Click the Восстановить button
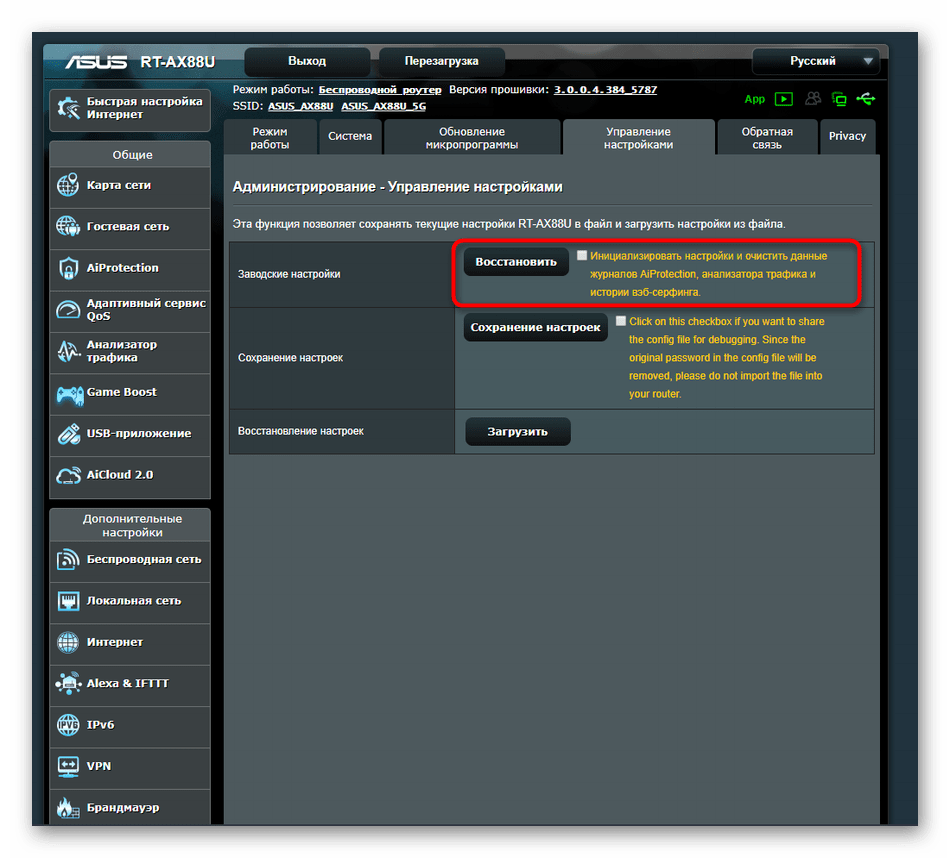 click(x=516, y=262)
